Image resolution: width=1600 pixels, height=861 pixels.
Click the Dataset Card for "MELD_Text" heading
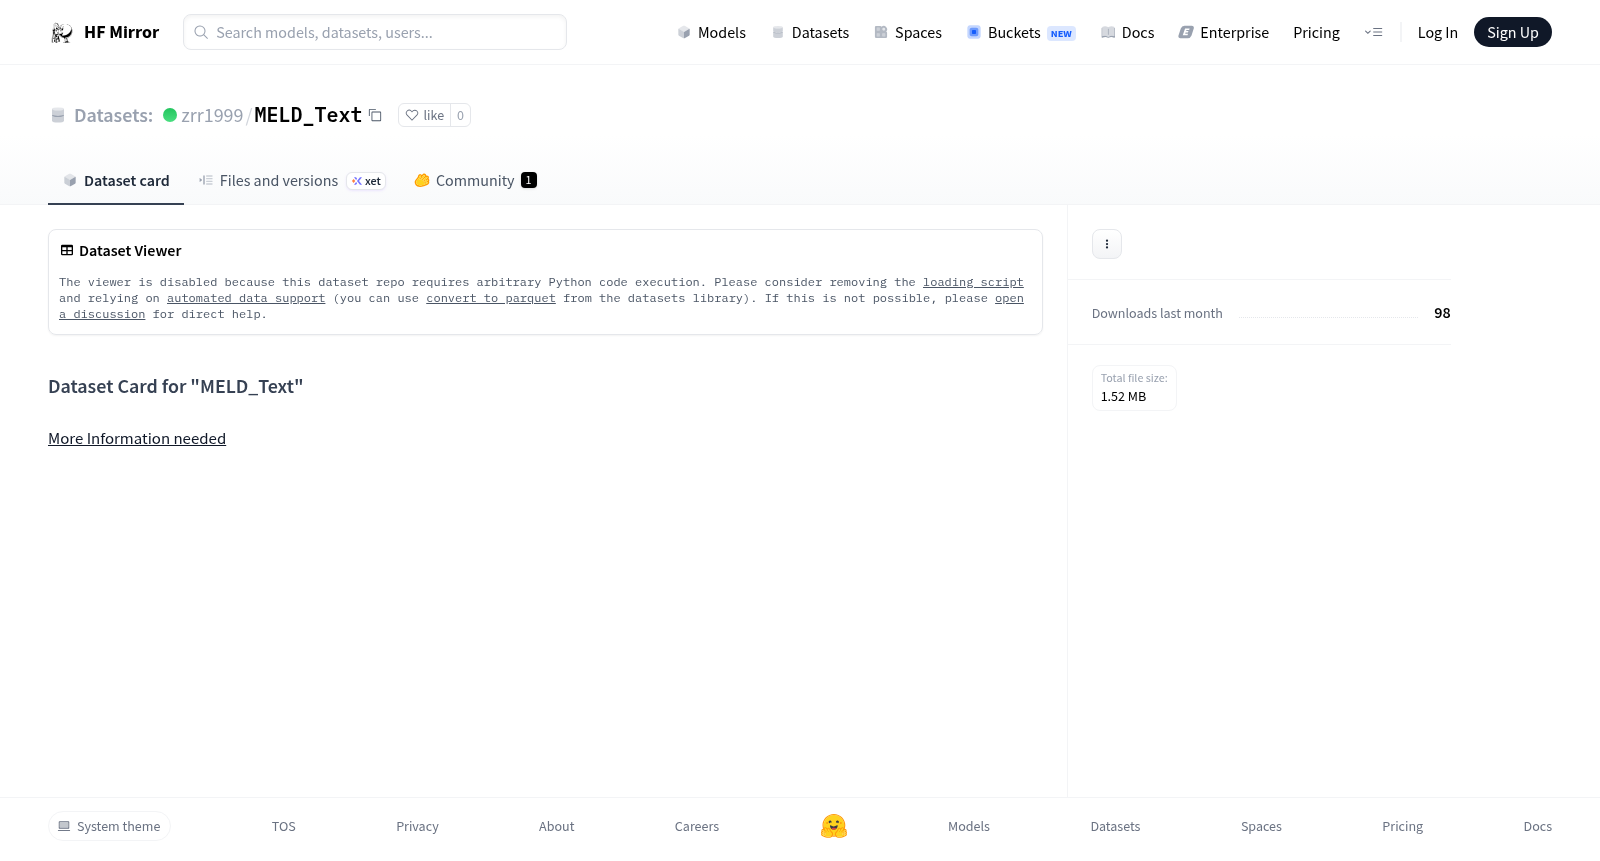pos(176,386)
